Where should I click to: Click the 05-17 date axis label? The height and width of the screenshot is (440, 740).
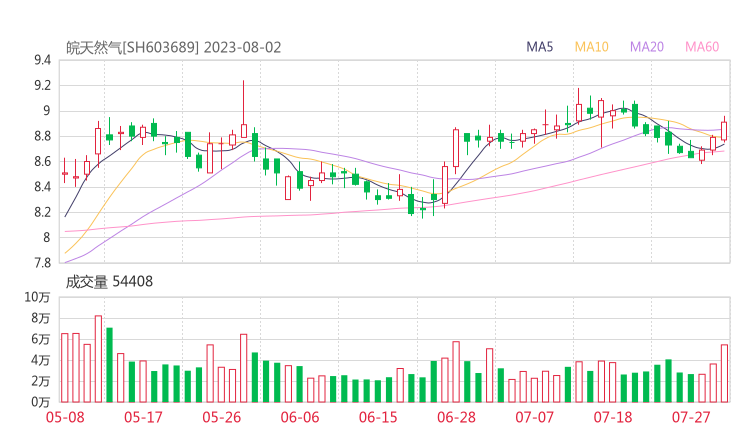tap(143, 417)
